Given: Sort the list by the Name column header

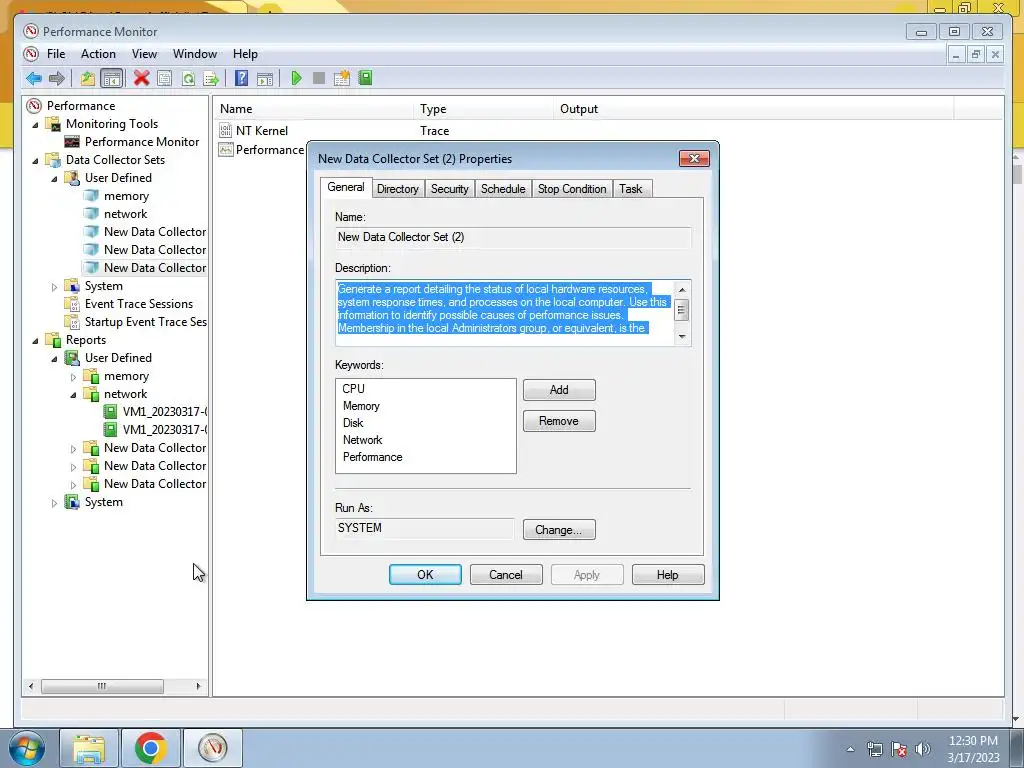Looking at the screenshot, I should 314,109.
